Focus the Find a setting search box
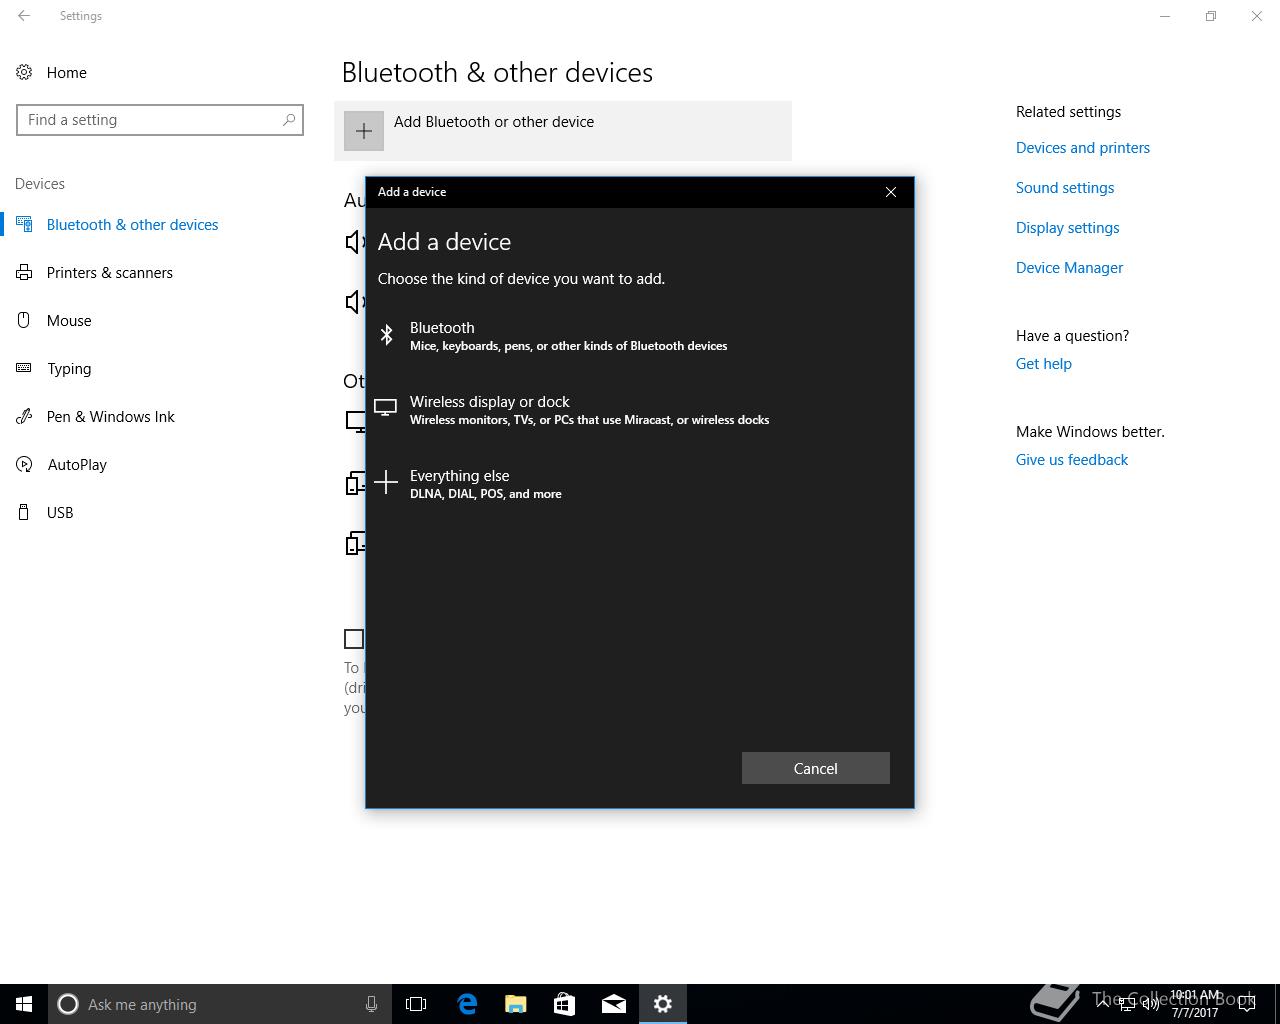 coord(160,120)
